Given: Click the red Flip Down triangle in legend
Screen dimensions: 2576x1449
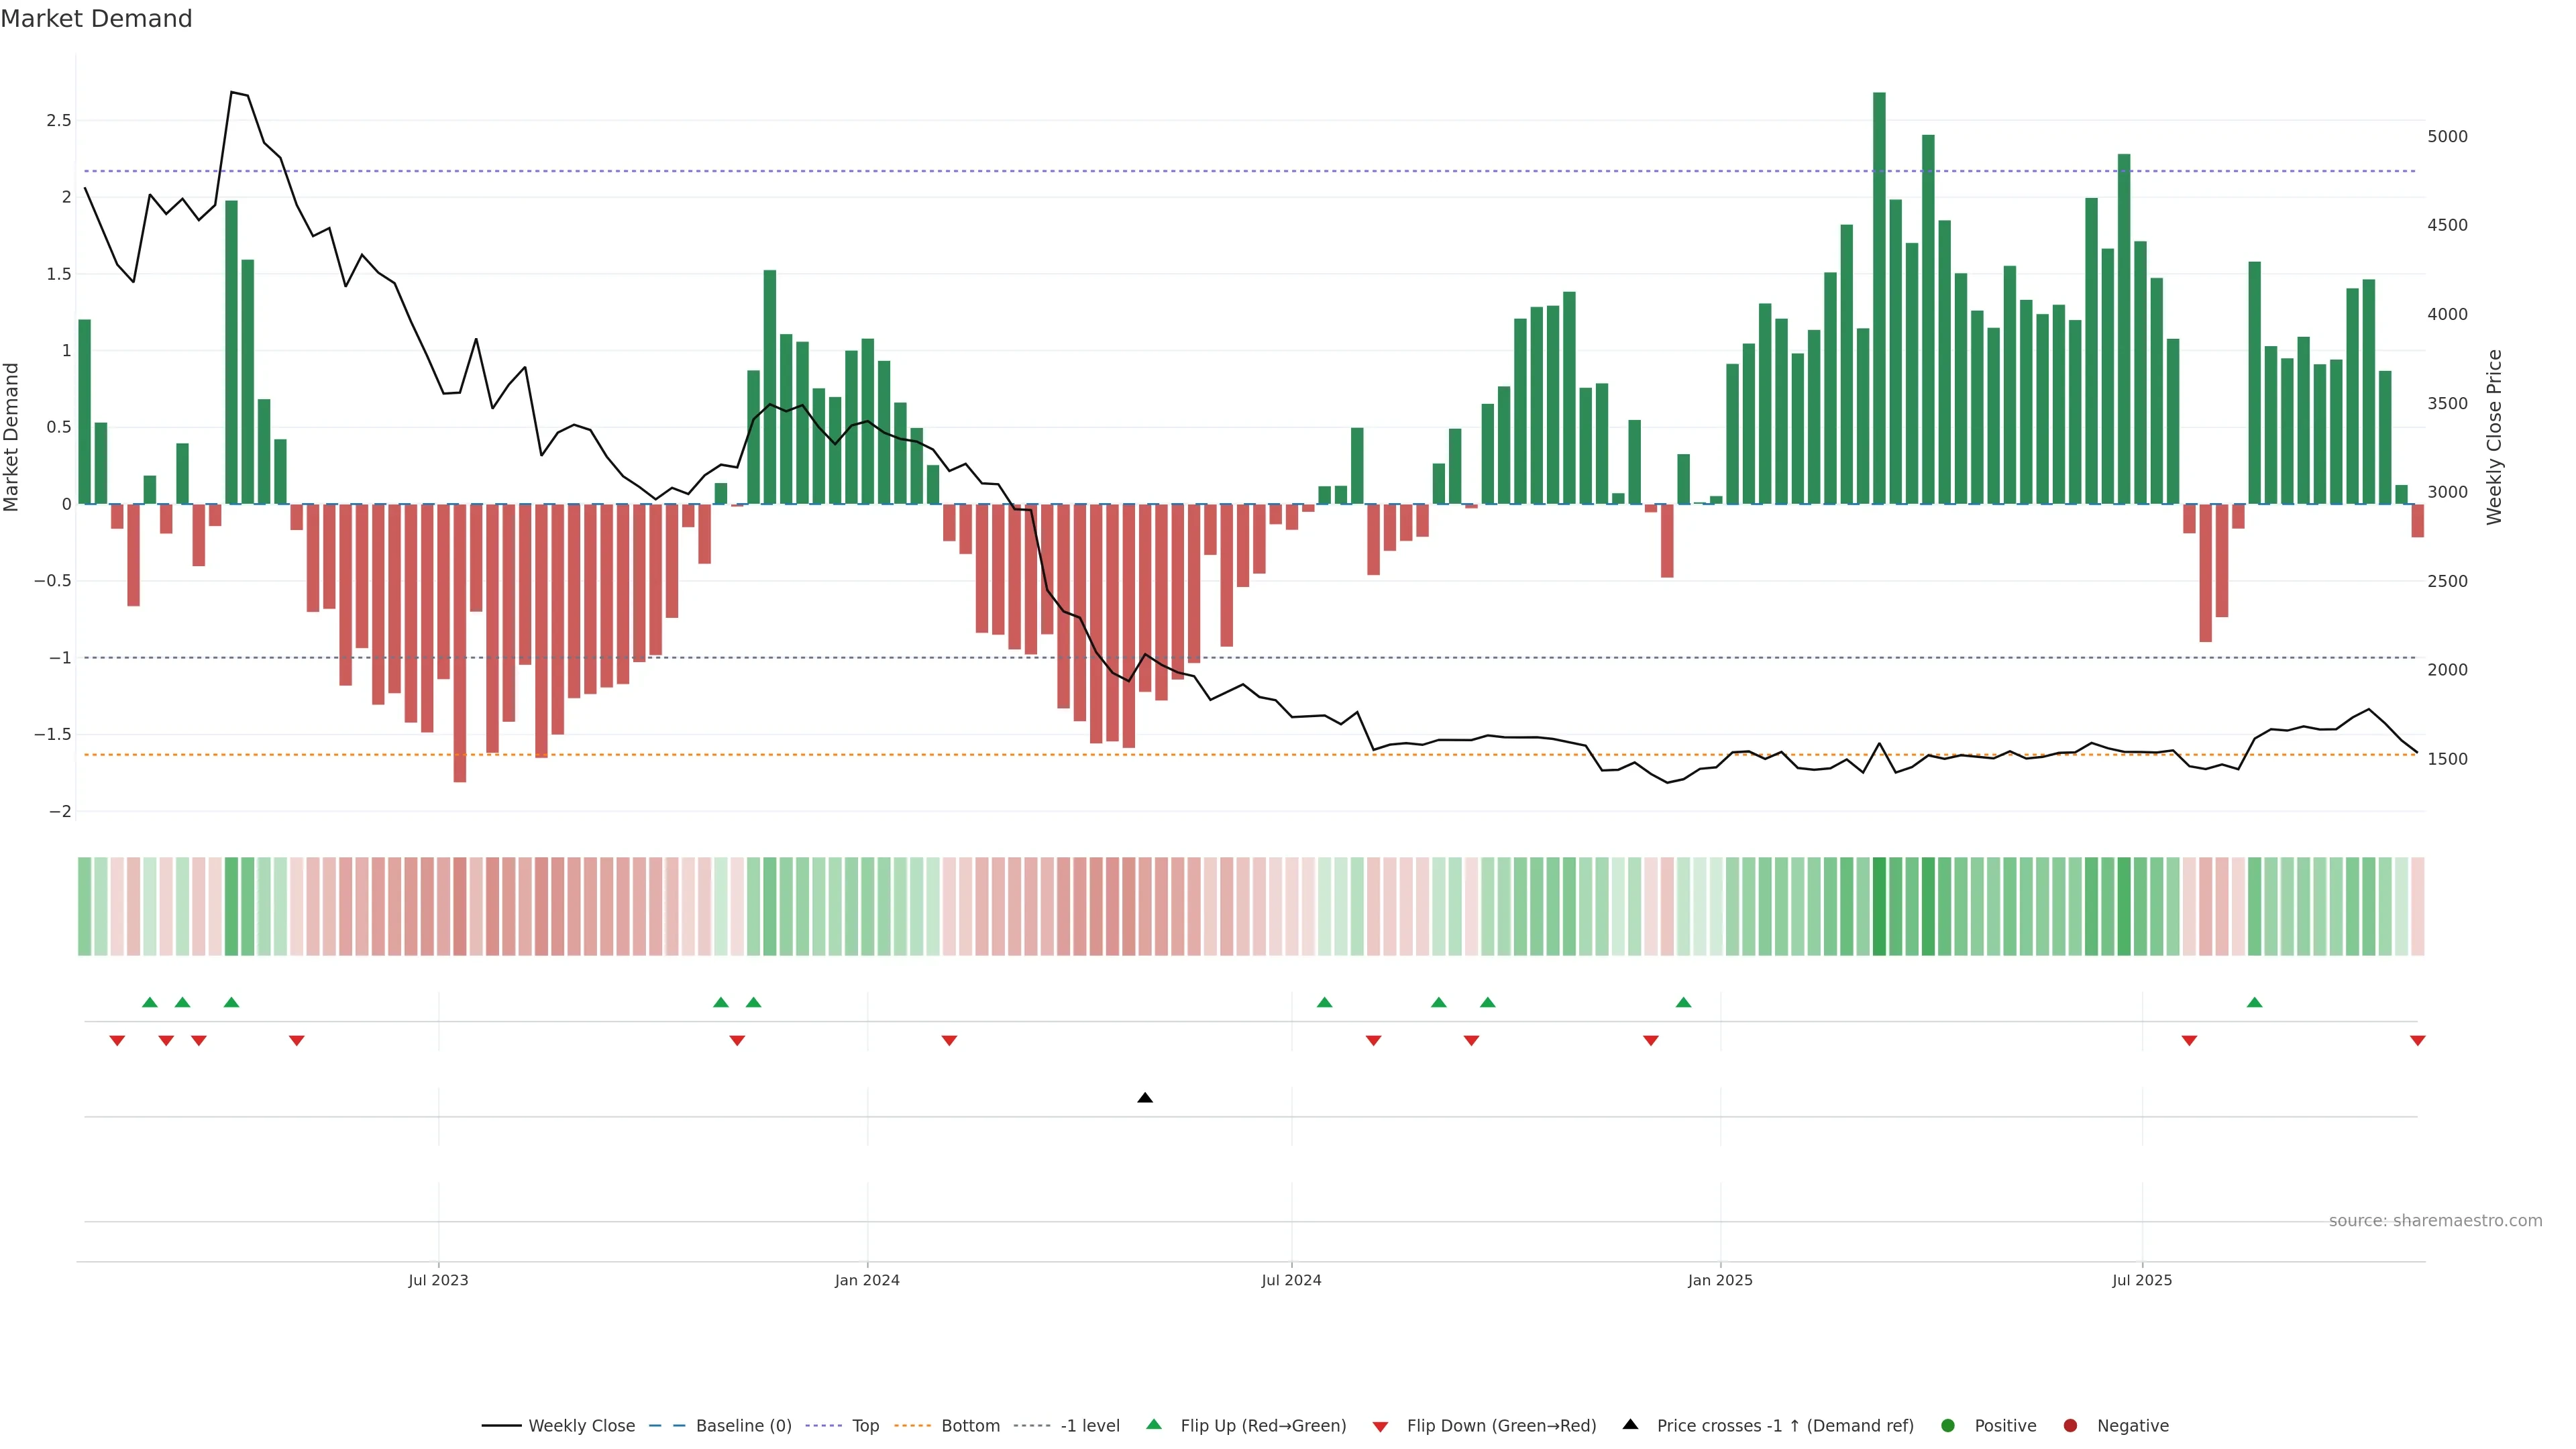Looking at the screenshot, I should [1380, 1427].
